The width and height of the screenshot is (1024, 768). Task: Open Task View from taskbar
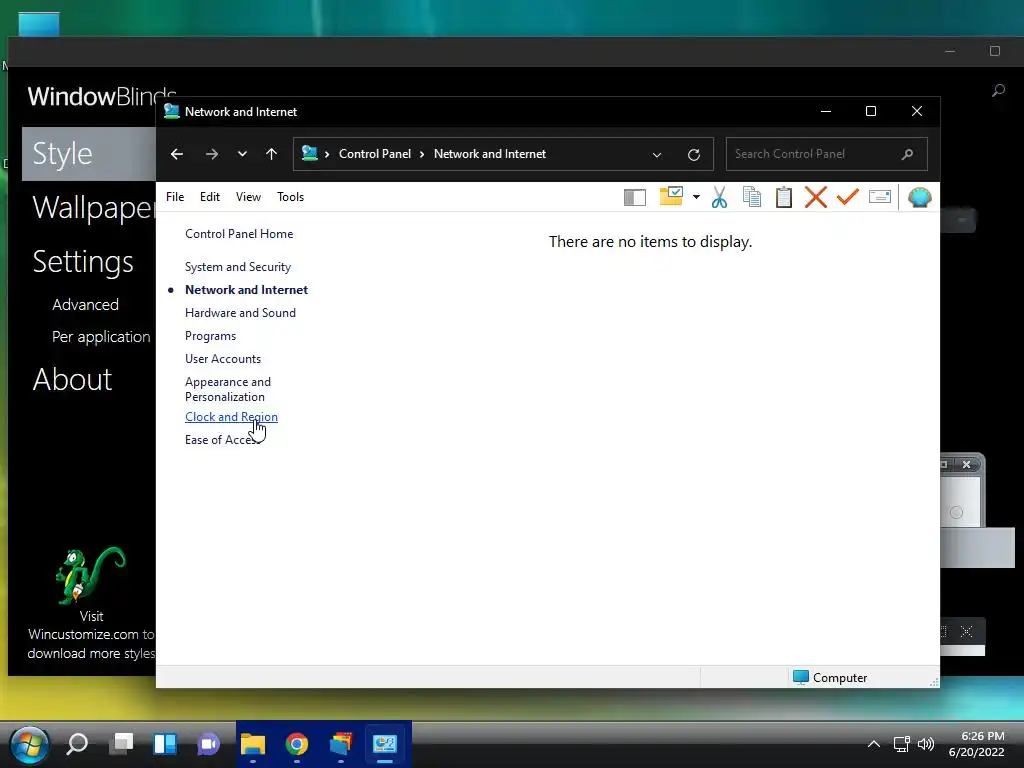coord(121,744)
